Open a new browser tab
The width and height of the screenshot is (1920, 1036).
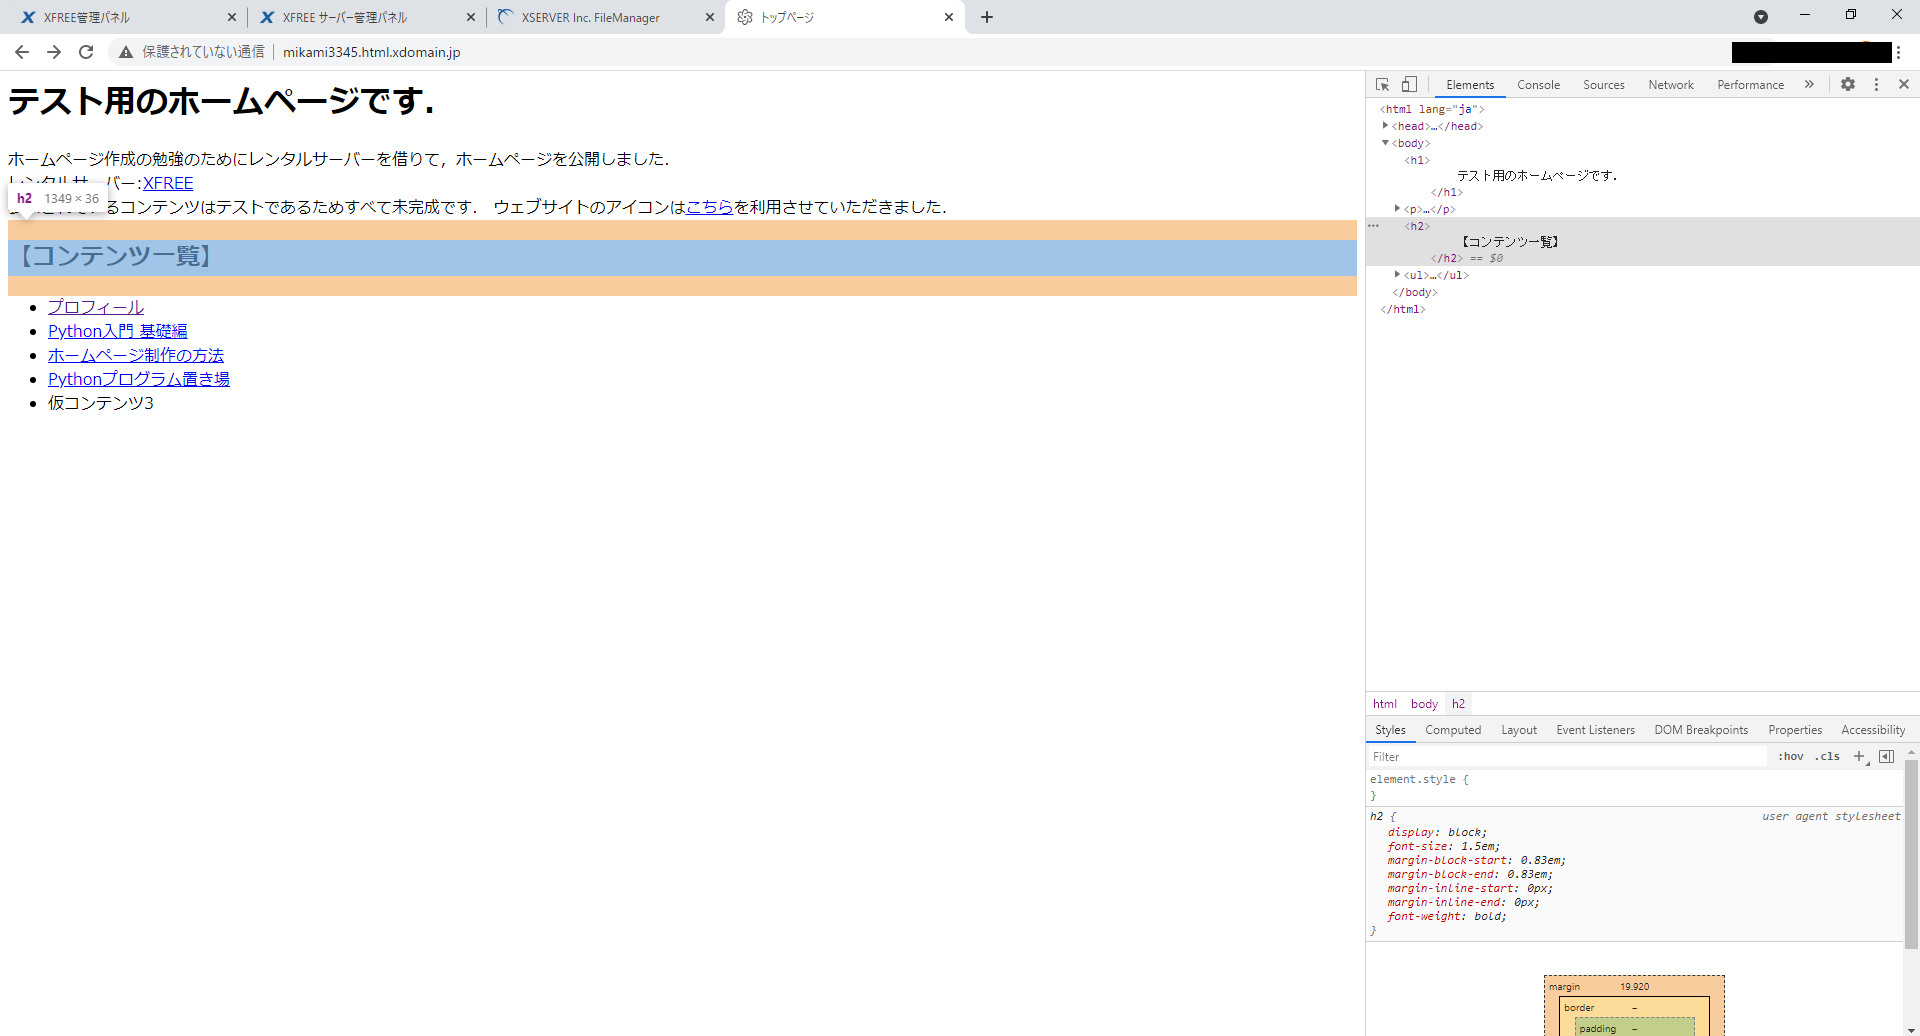tap(987, 17)
